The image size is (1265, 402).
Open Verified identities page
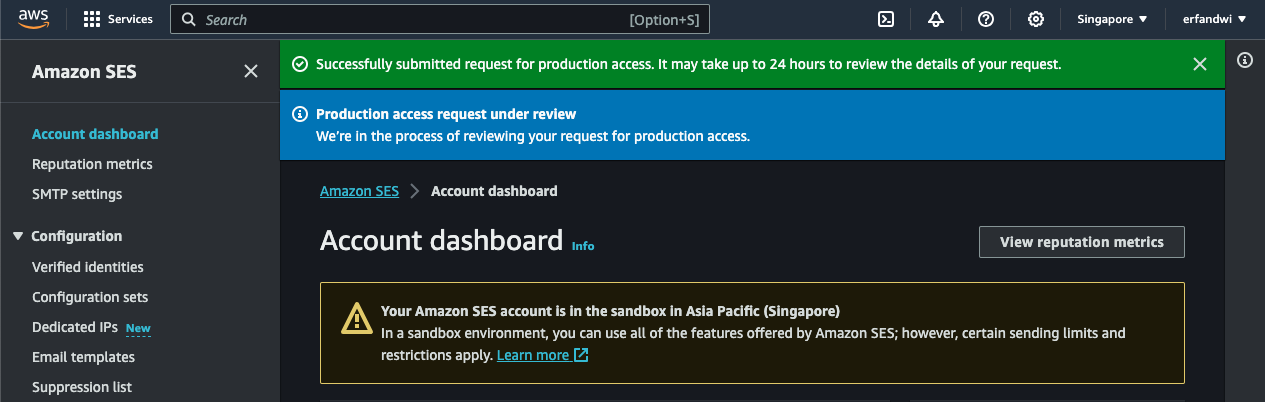pos(88,267)
